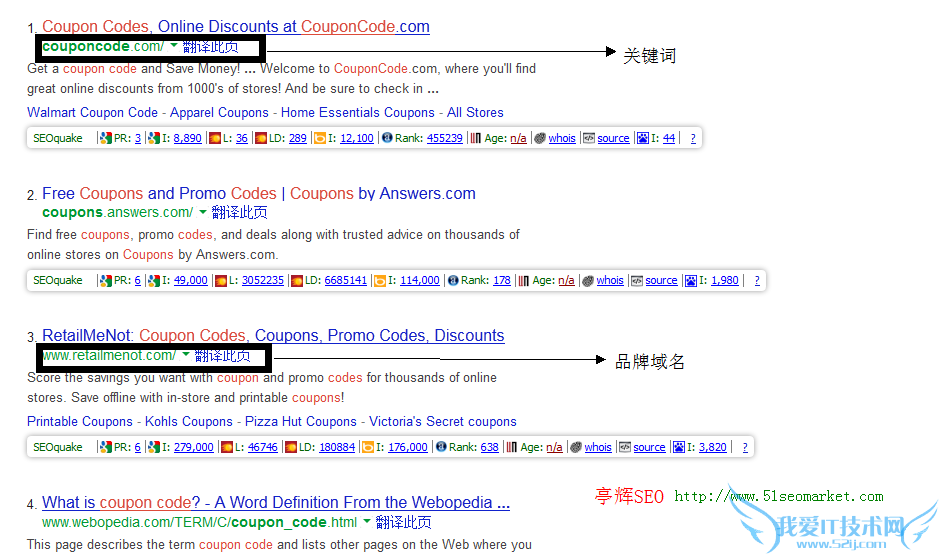Open SEOquake help question mark in answers.com bar
The height and width of the screenshot is (559, 944).
[x=757, y=280]
